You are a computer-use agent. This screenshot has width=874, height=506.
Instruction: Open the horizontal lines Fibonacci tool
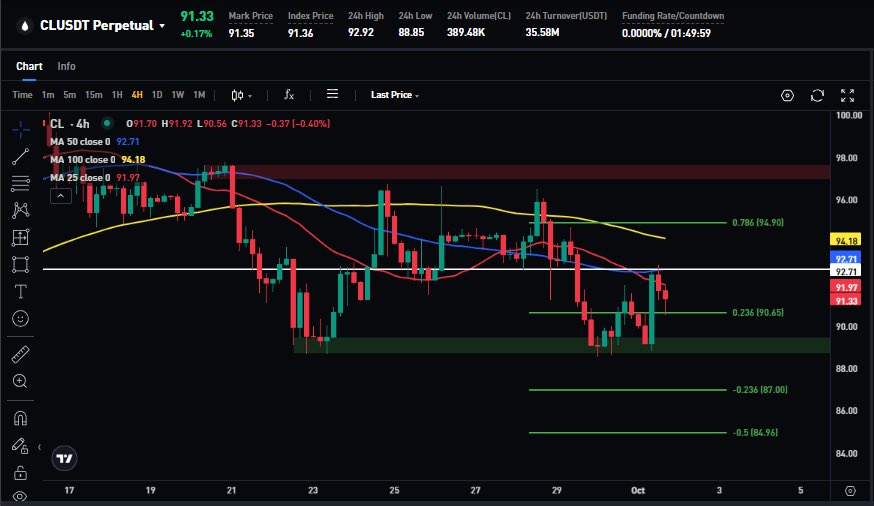coord(21,183)
